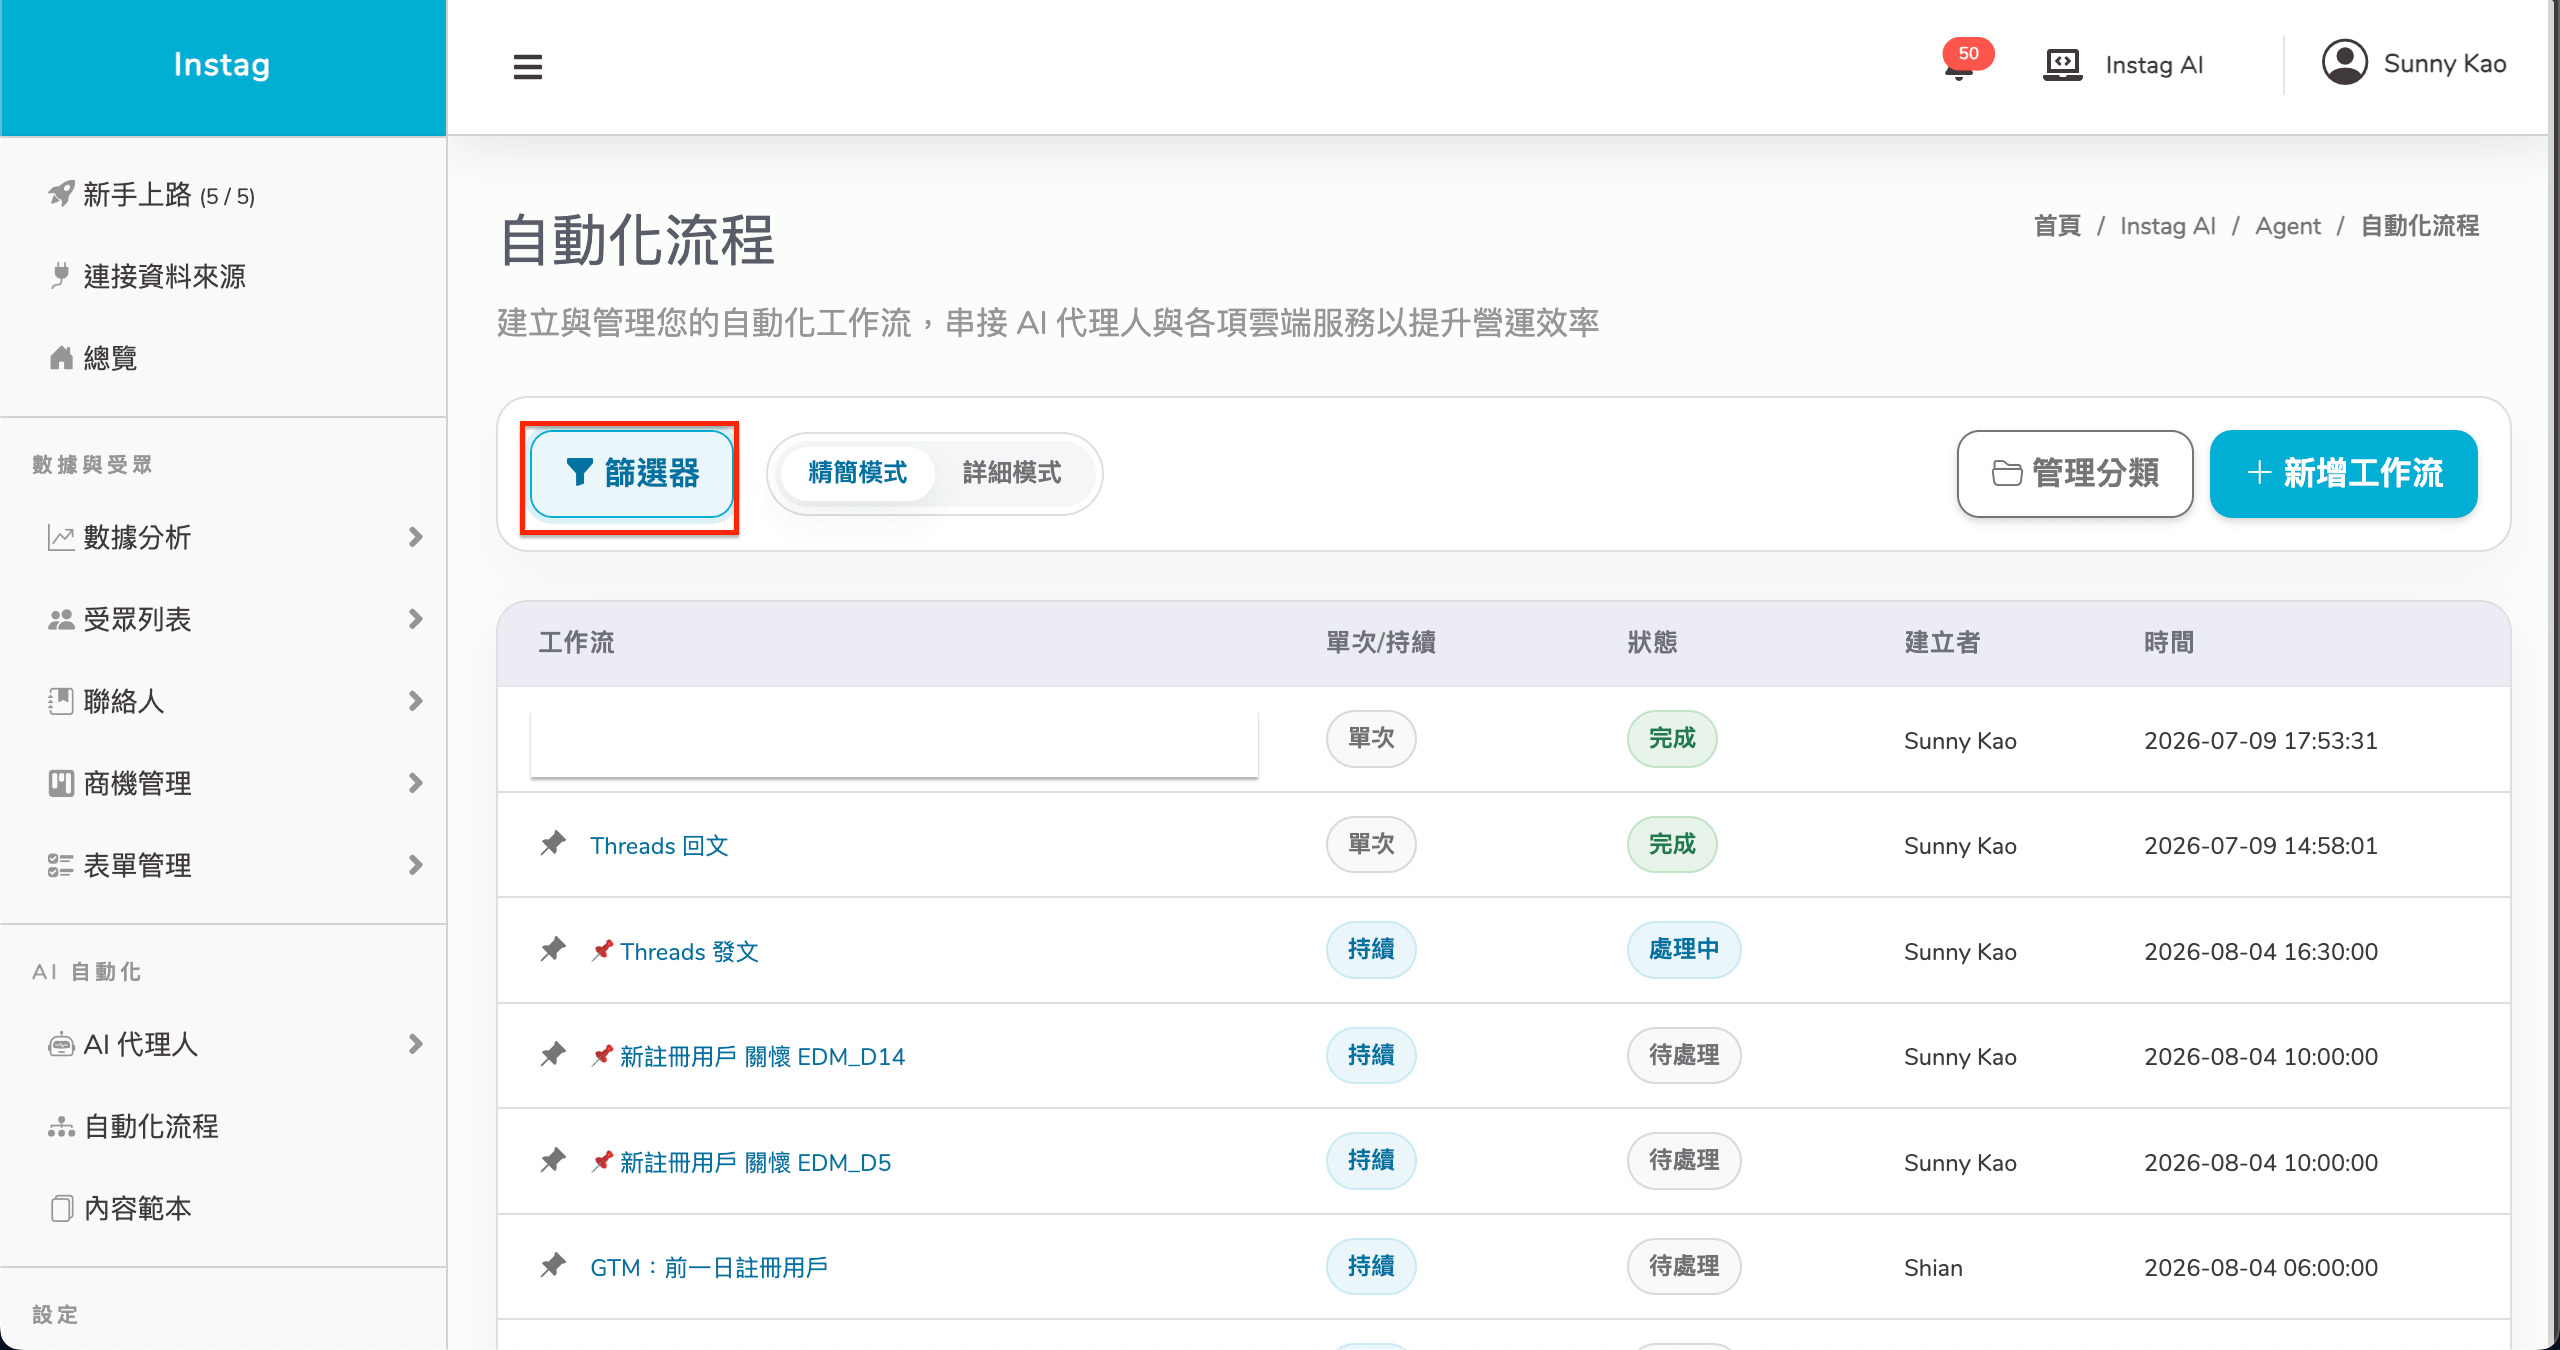Toggle pin for 新註冊用戶 關懷 EDM_D5

click(x=553, y=1161)
